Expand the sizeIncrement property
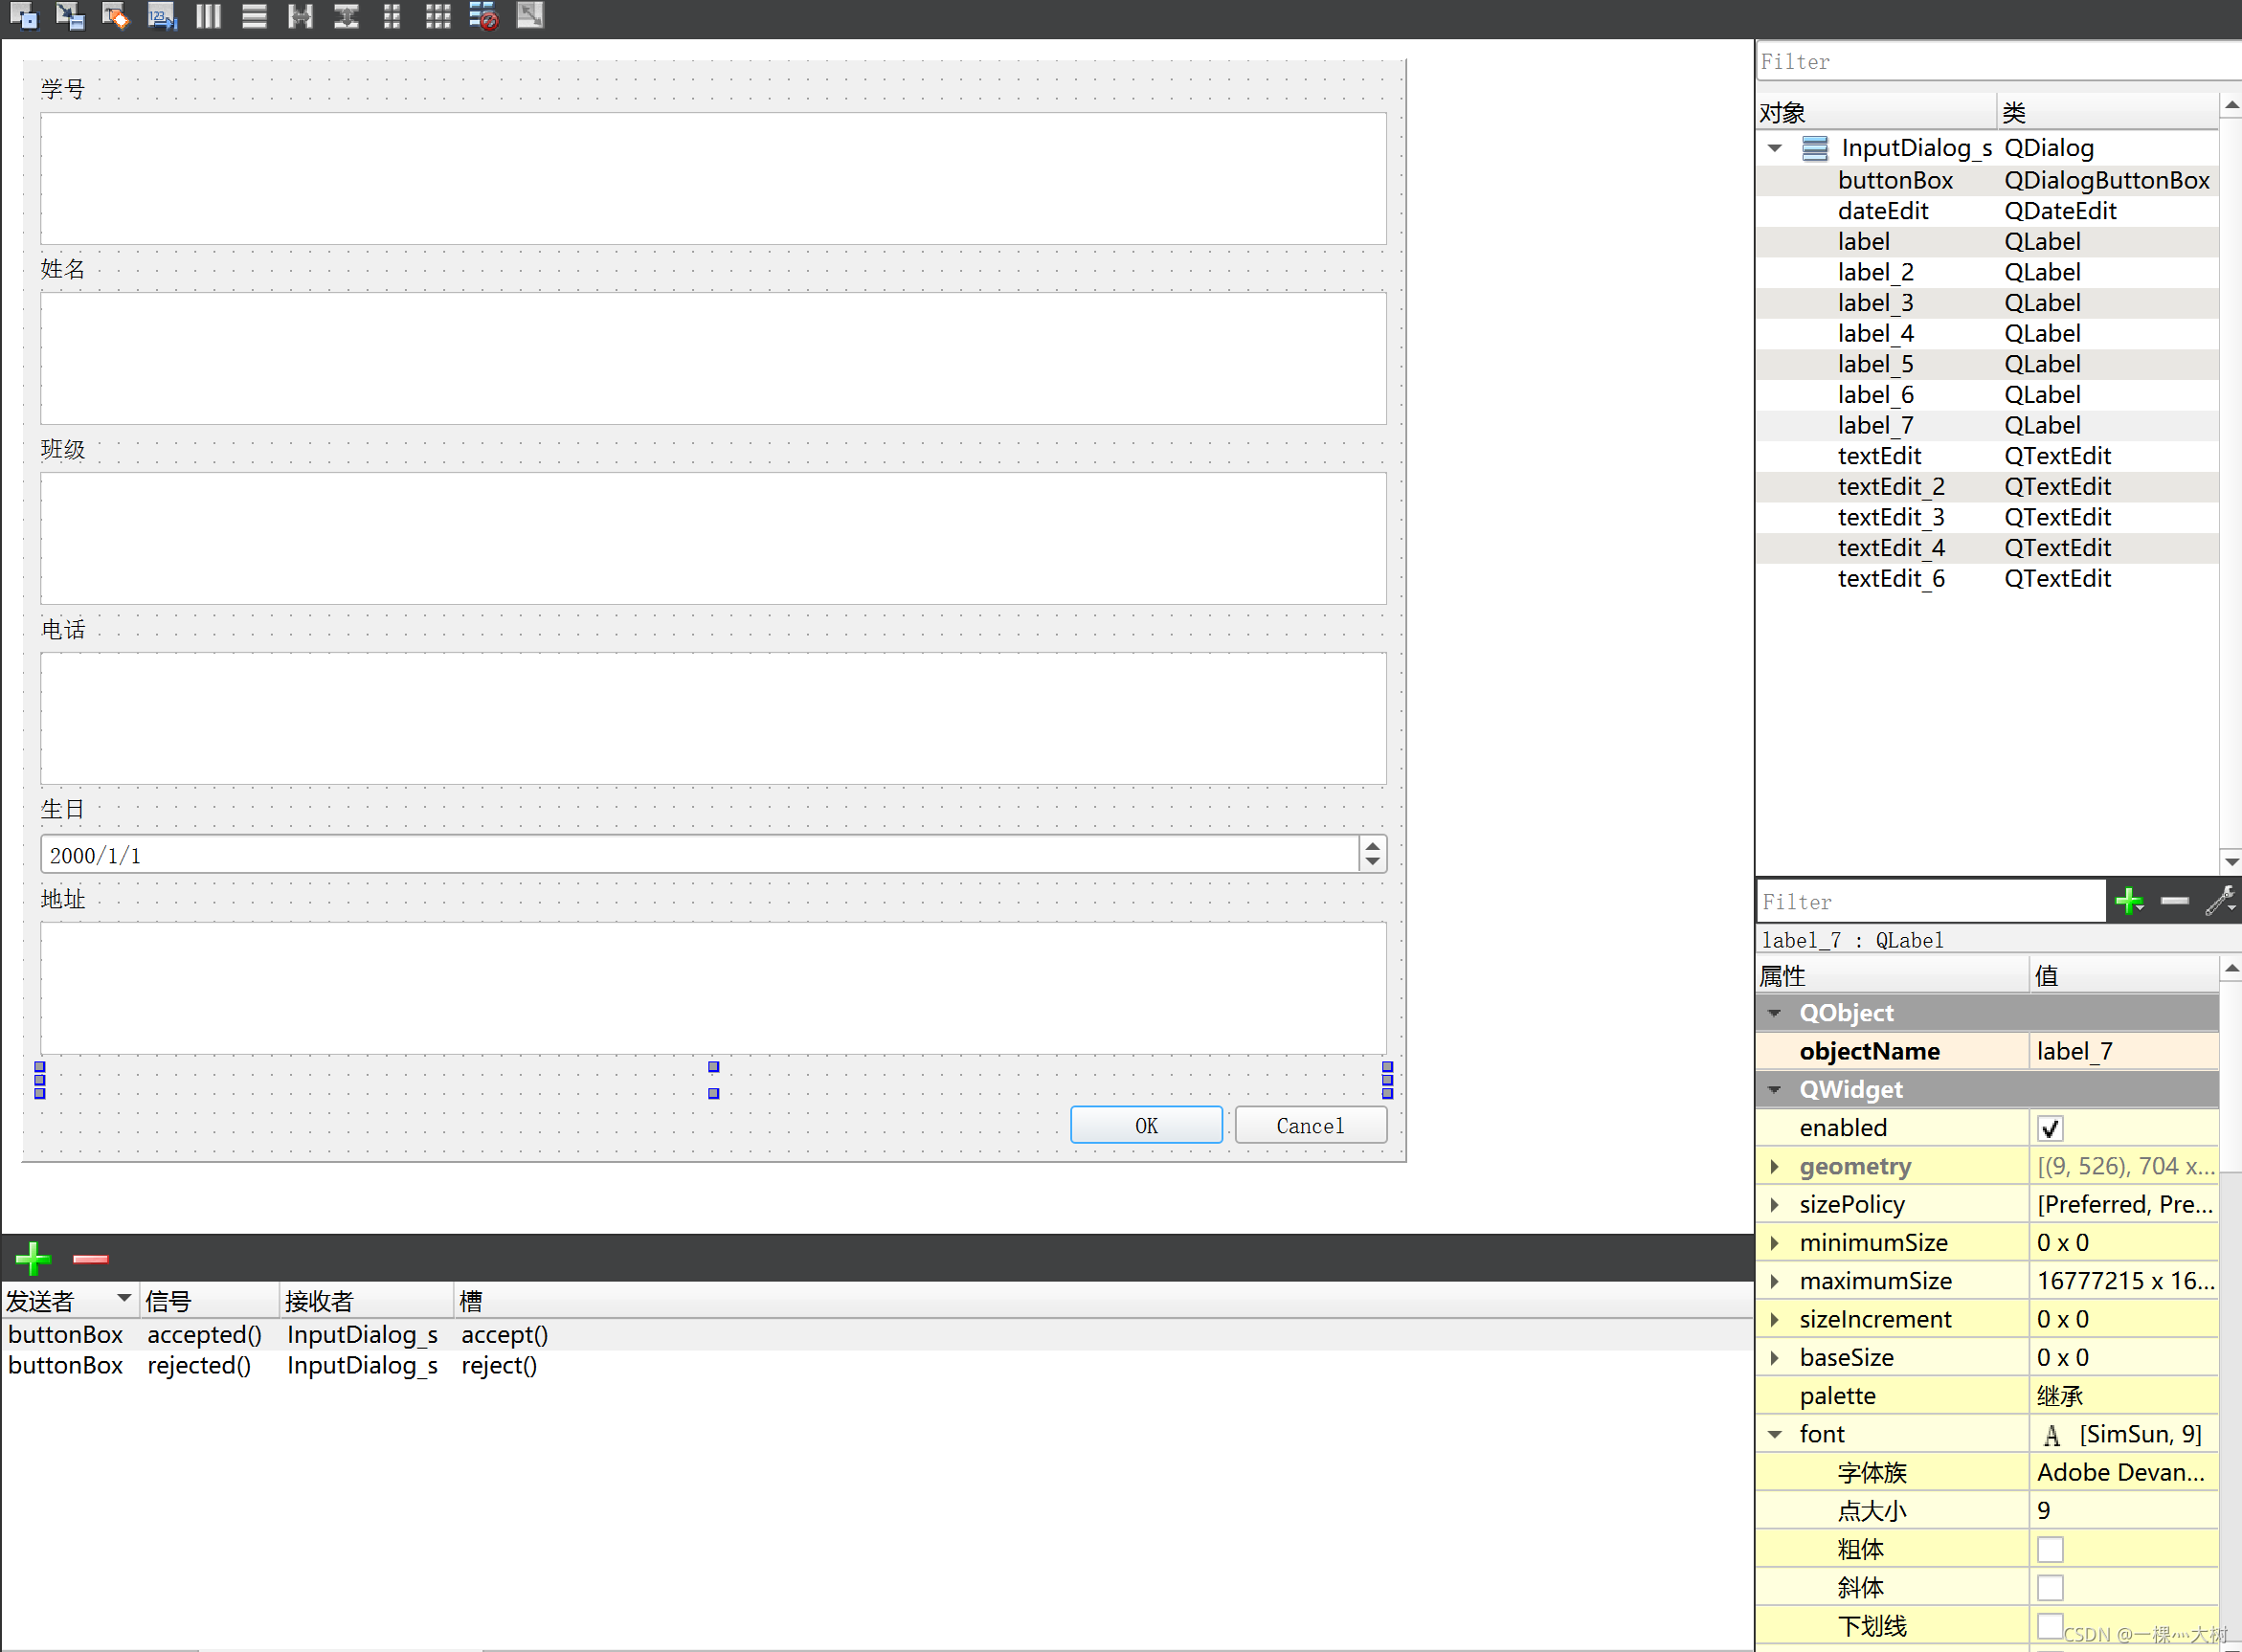The image size is (2242, 1652). (x=1774, y=1319)
